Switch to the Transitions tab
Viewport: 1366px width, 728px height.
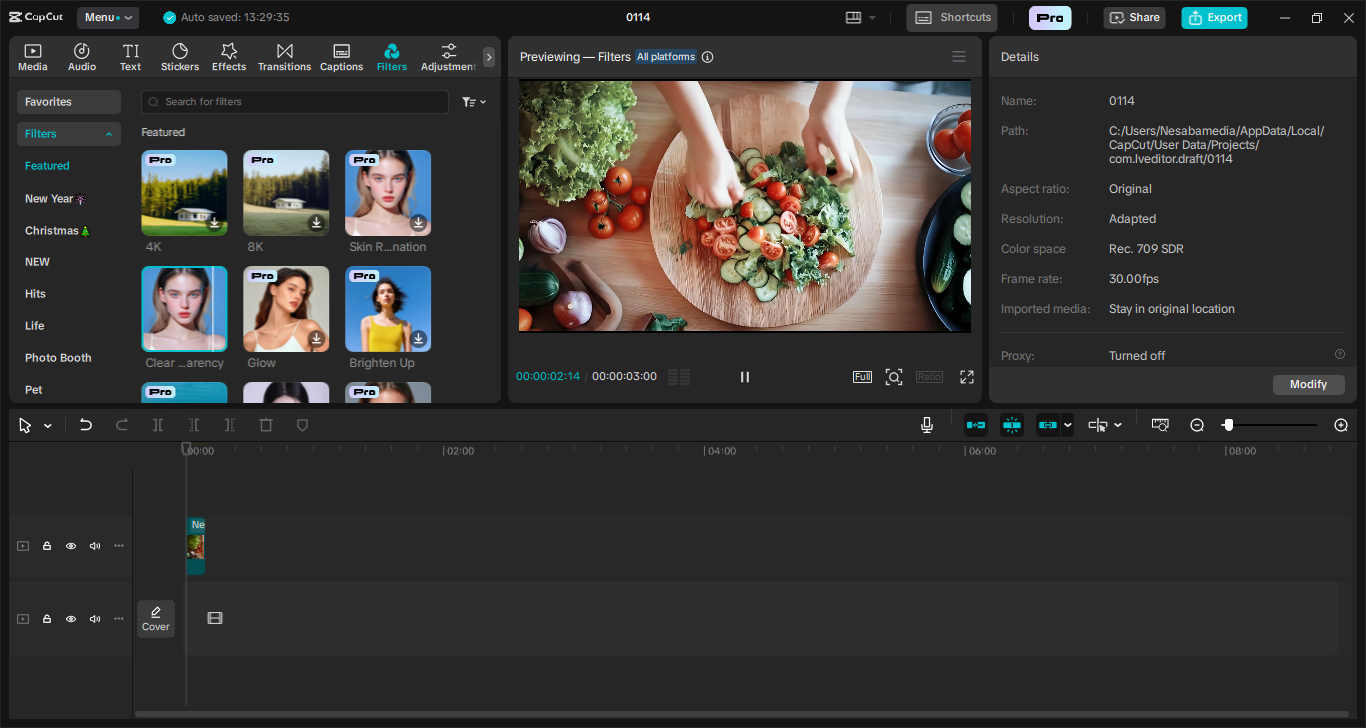[284, 57]
